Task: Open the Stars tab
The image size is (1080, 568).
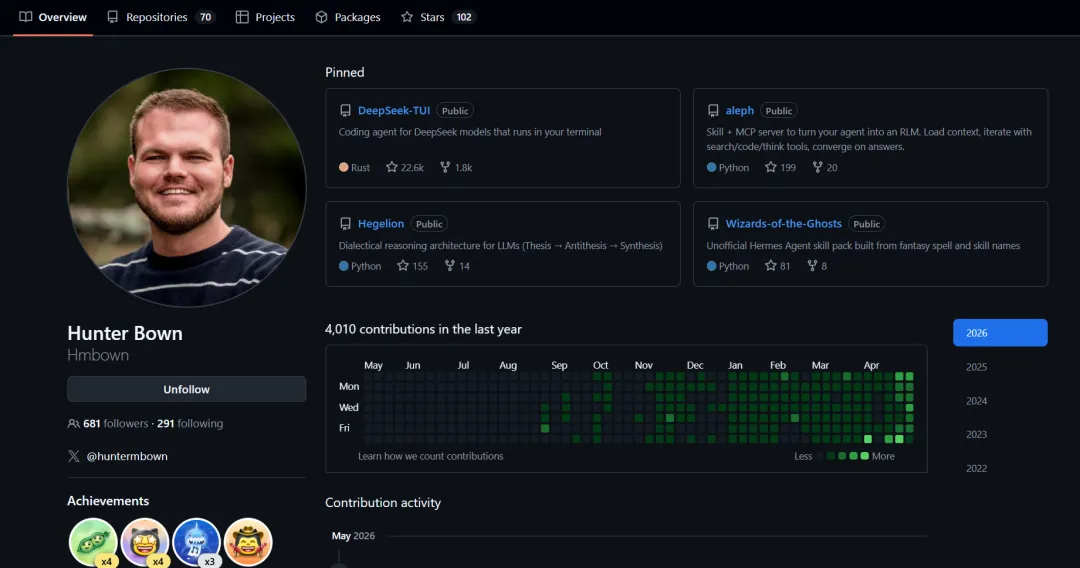Action: (438, 17)
